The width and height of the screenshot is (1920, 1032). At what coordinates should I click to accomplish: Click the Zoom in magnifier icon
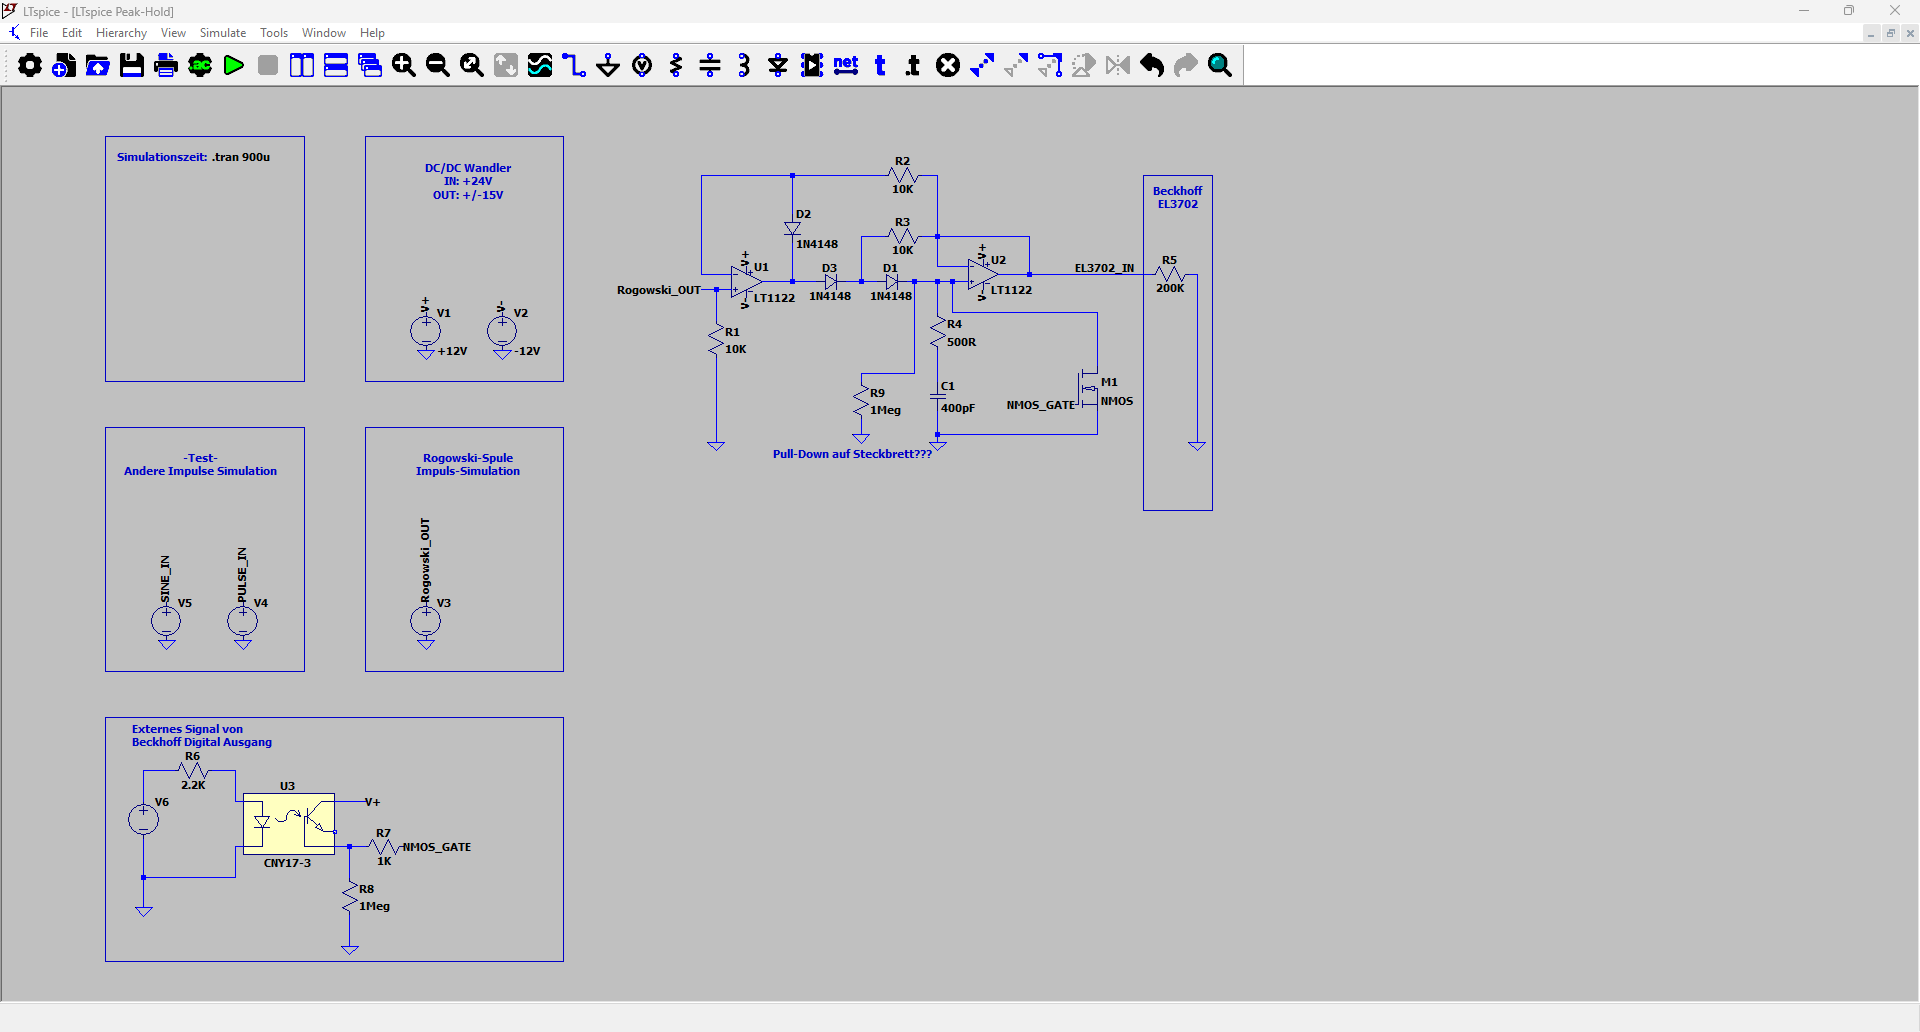click(x=404, y=66)
